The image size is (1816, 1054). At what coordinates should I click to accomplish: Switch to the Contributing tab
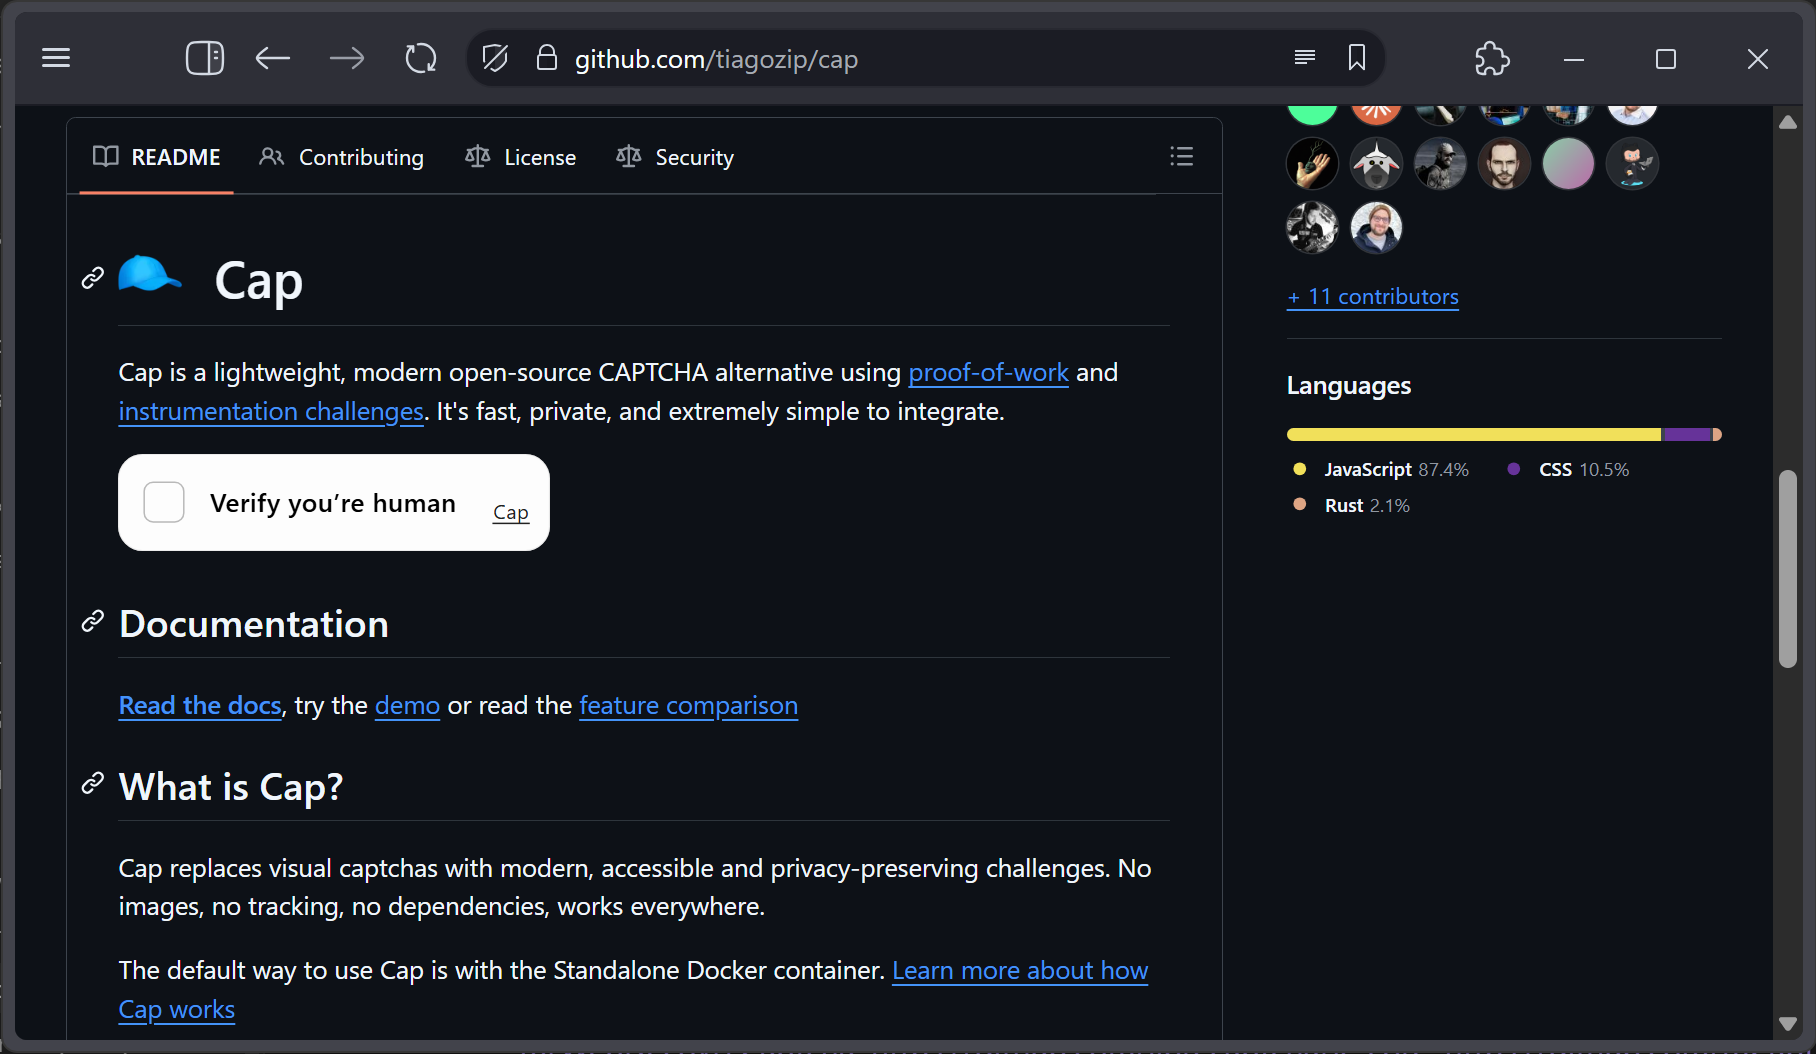[x=342, y=157]
